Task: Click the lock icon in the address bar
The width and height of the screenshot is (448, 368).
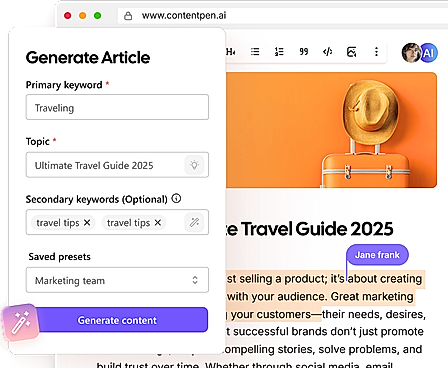Action: (x=128, y=16)
